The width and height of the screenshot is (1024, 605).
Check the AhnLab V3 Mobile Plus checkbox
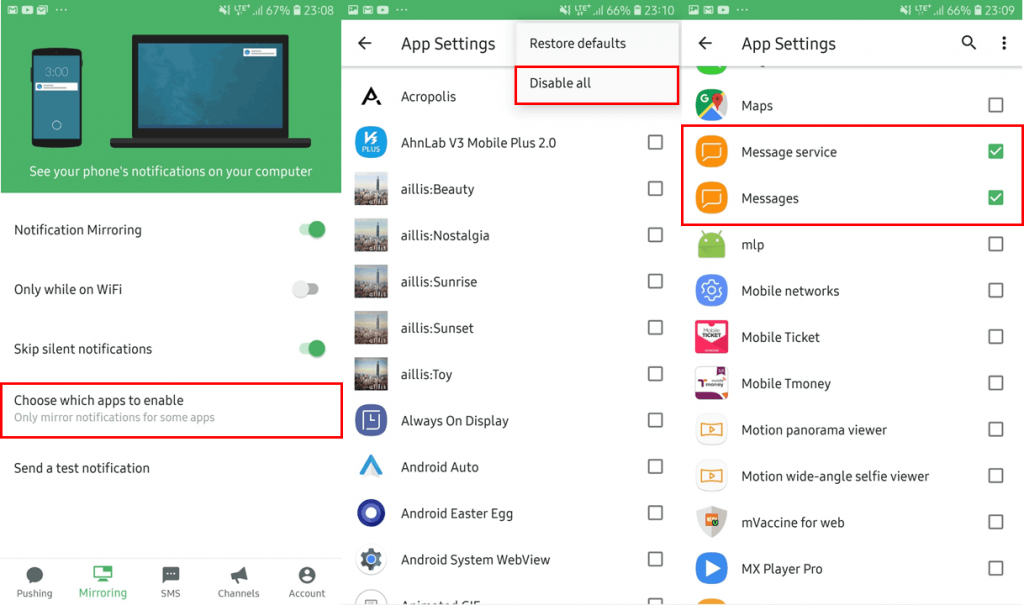(x=655, y=142)
